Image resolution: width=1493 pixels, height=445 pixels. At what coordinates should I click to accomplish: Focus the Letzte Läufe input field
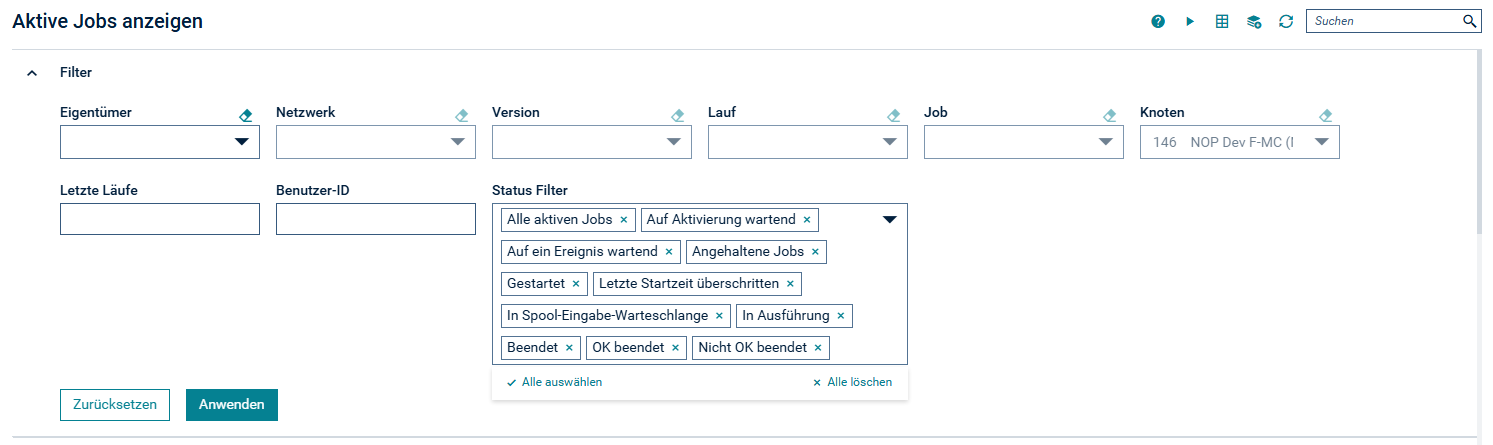coord(160,219)
